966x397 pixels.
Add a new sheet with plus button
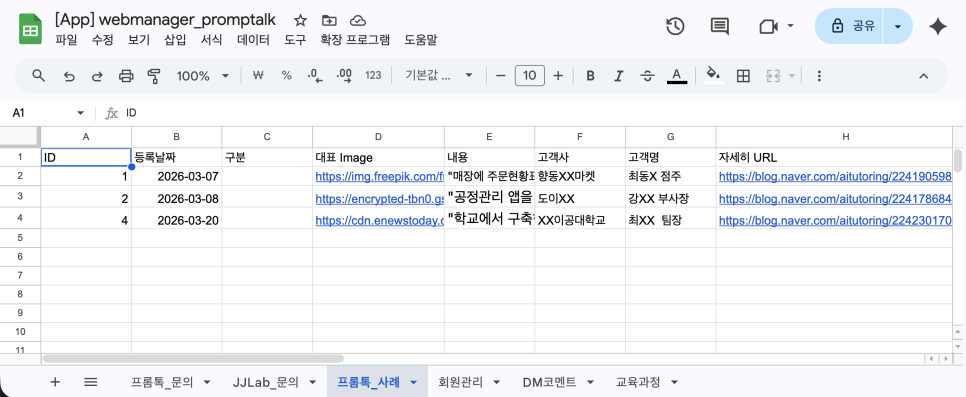pos(55,382)
